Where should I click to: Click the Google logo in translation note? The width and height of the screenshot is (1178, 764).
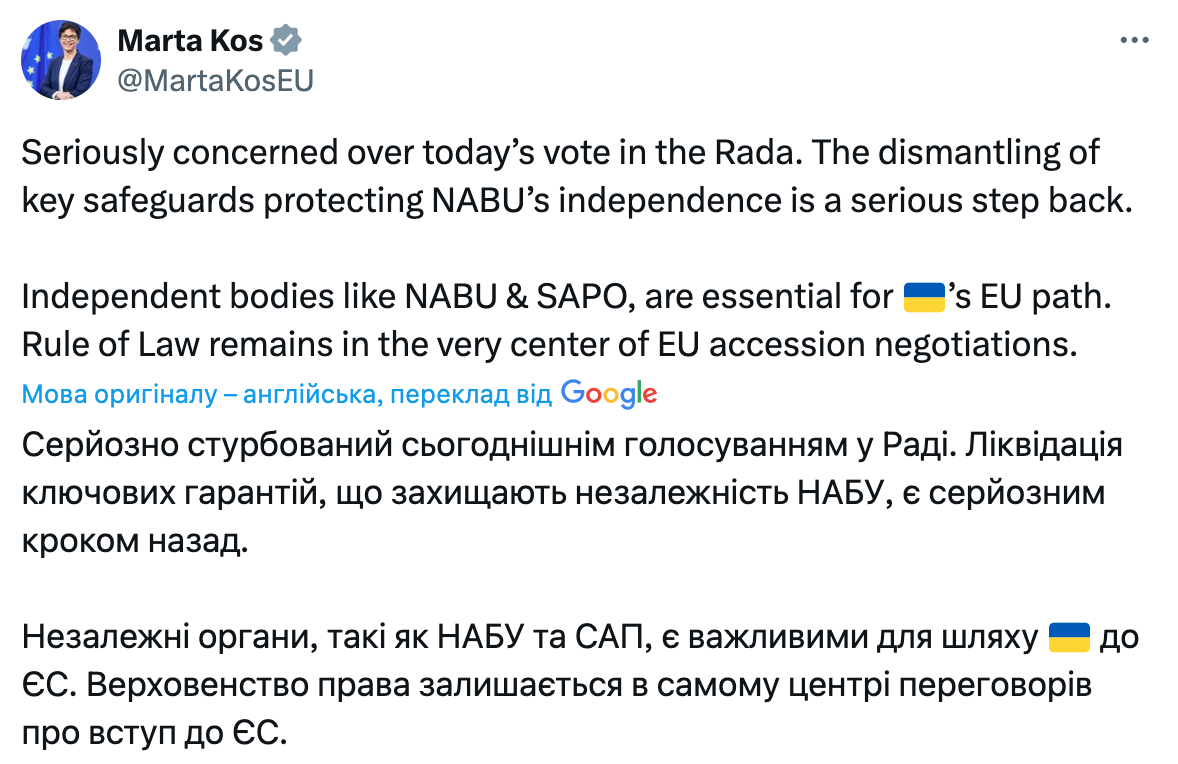[x=609, y=394]
